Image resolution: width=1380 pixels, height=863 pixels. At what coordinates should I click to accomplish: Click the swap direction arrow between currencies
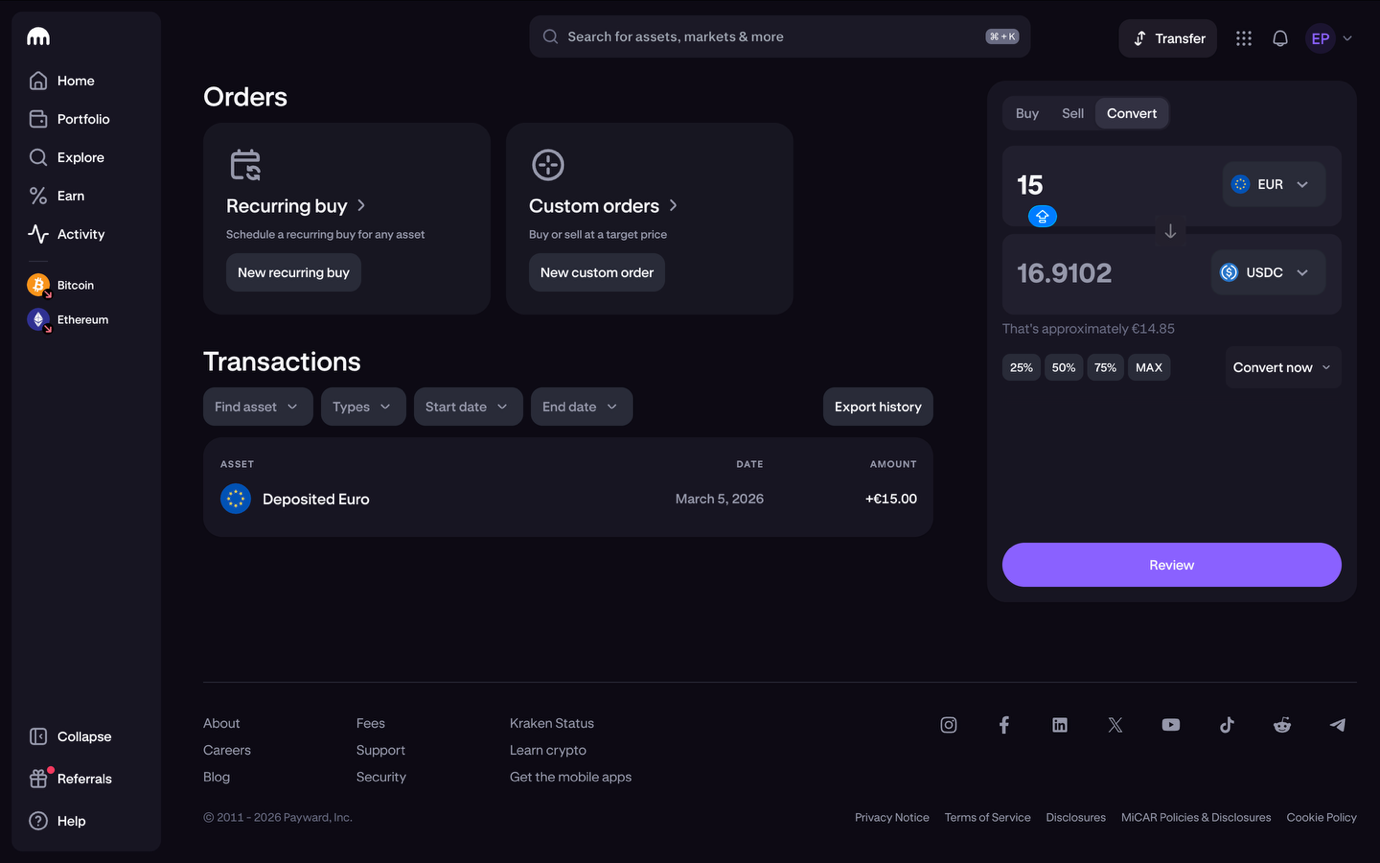1170,231
